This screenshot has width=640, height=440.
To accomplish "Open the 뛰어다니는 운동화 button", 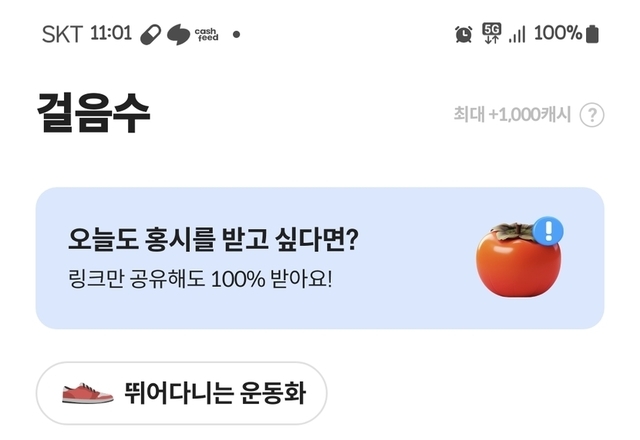I will (181, 393).
